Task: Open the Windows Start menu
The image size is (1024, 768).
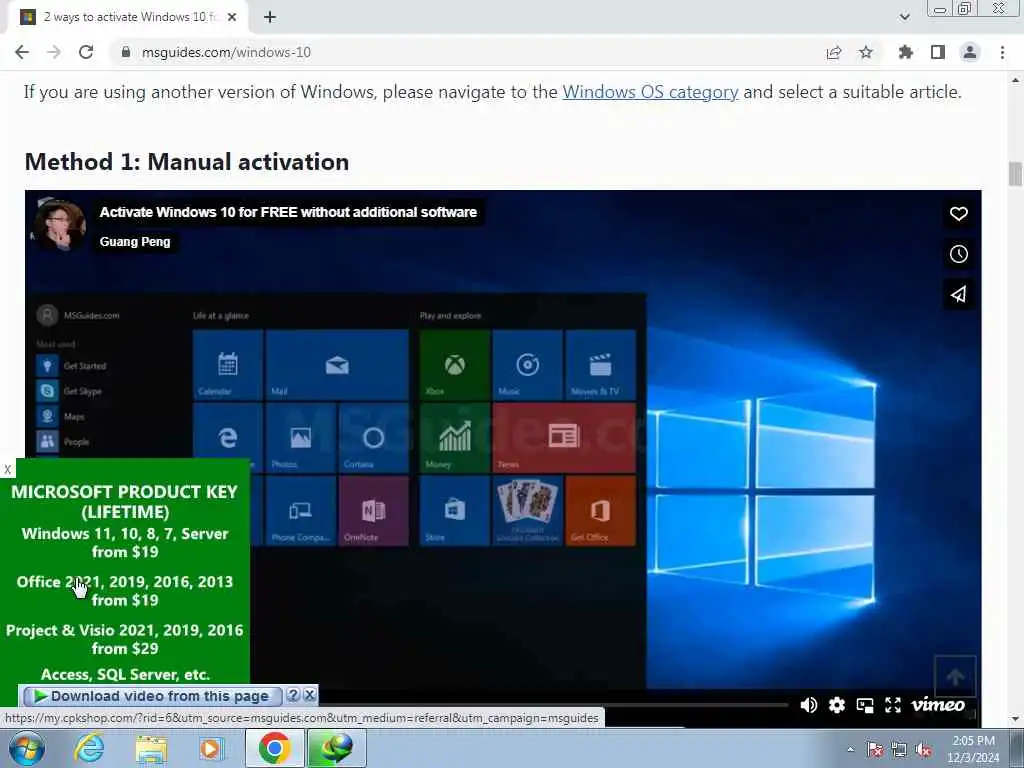Action: click(x=27, y=749)
